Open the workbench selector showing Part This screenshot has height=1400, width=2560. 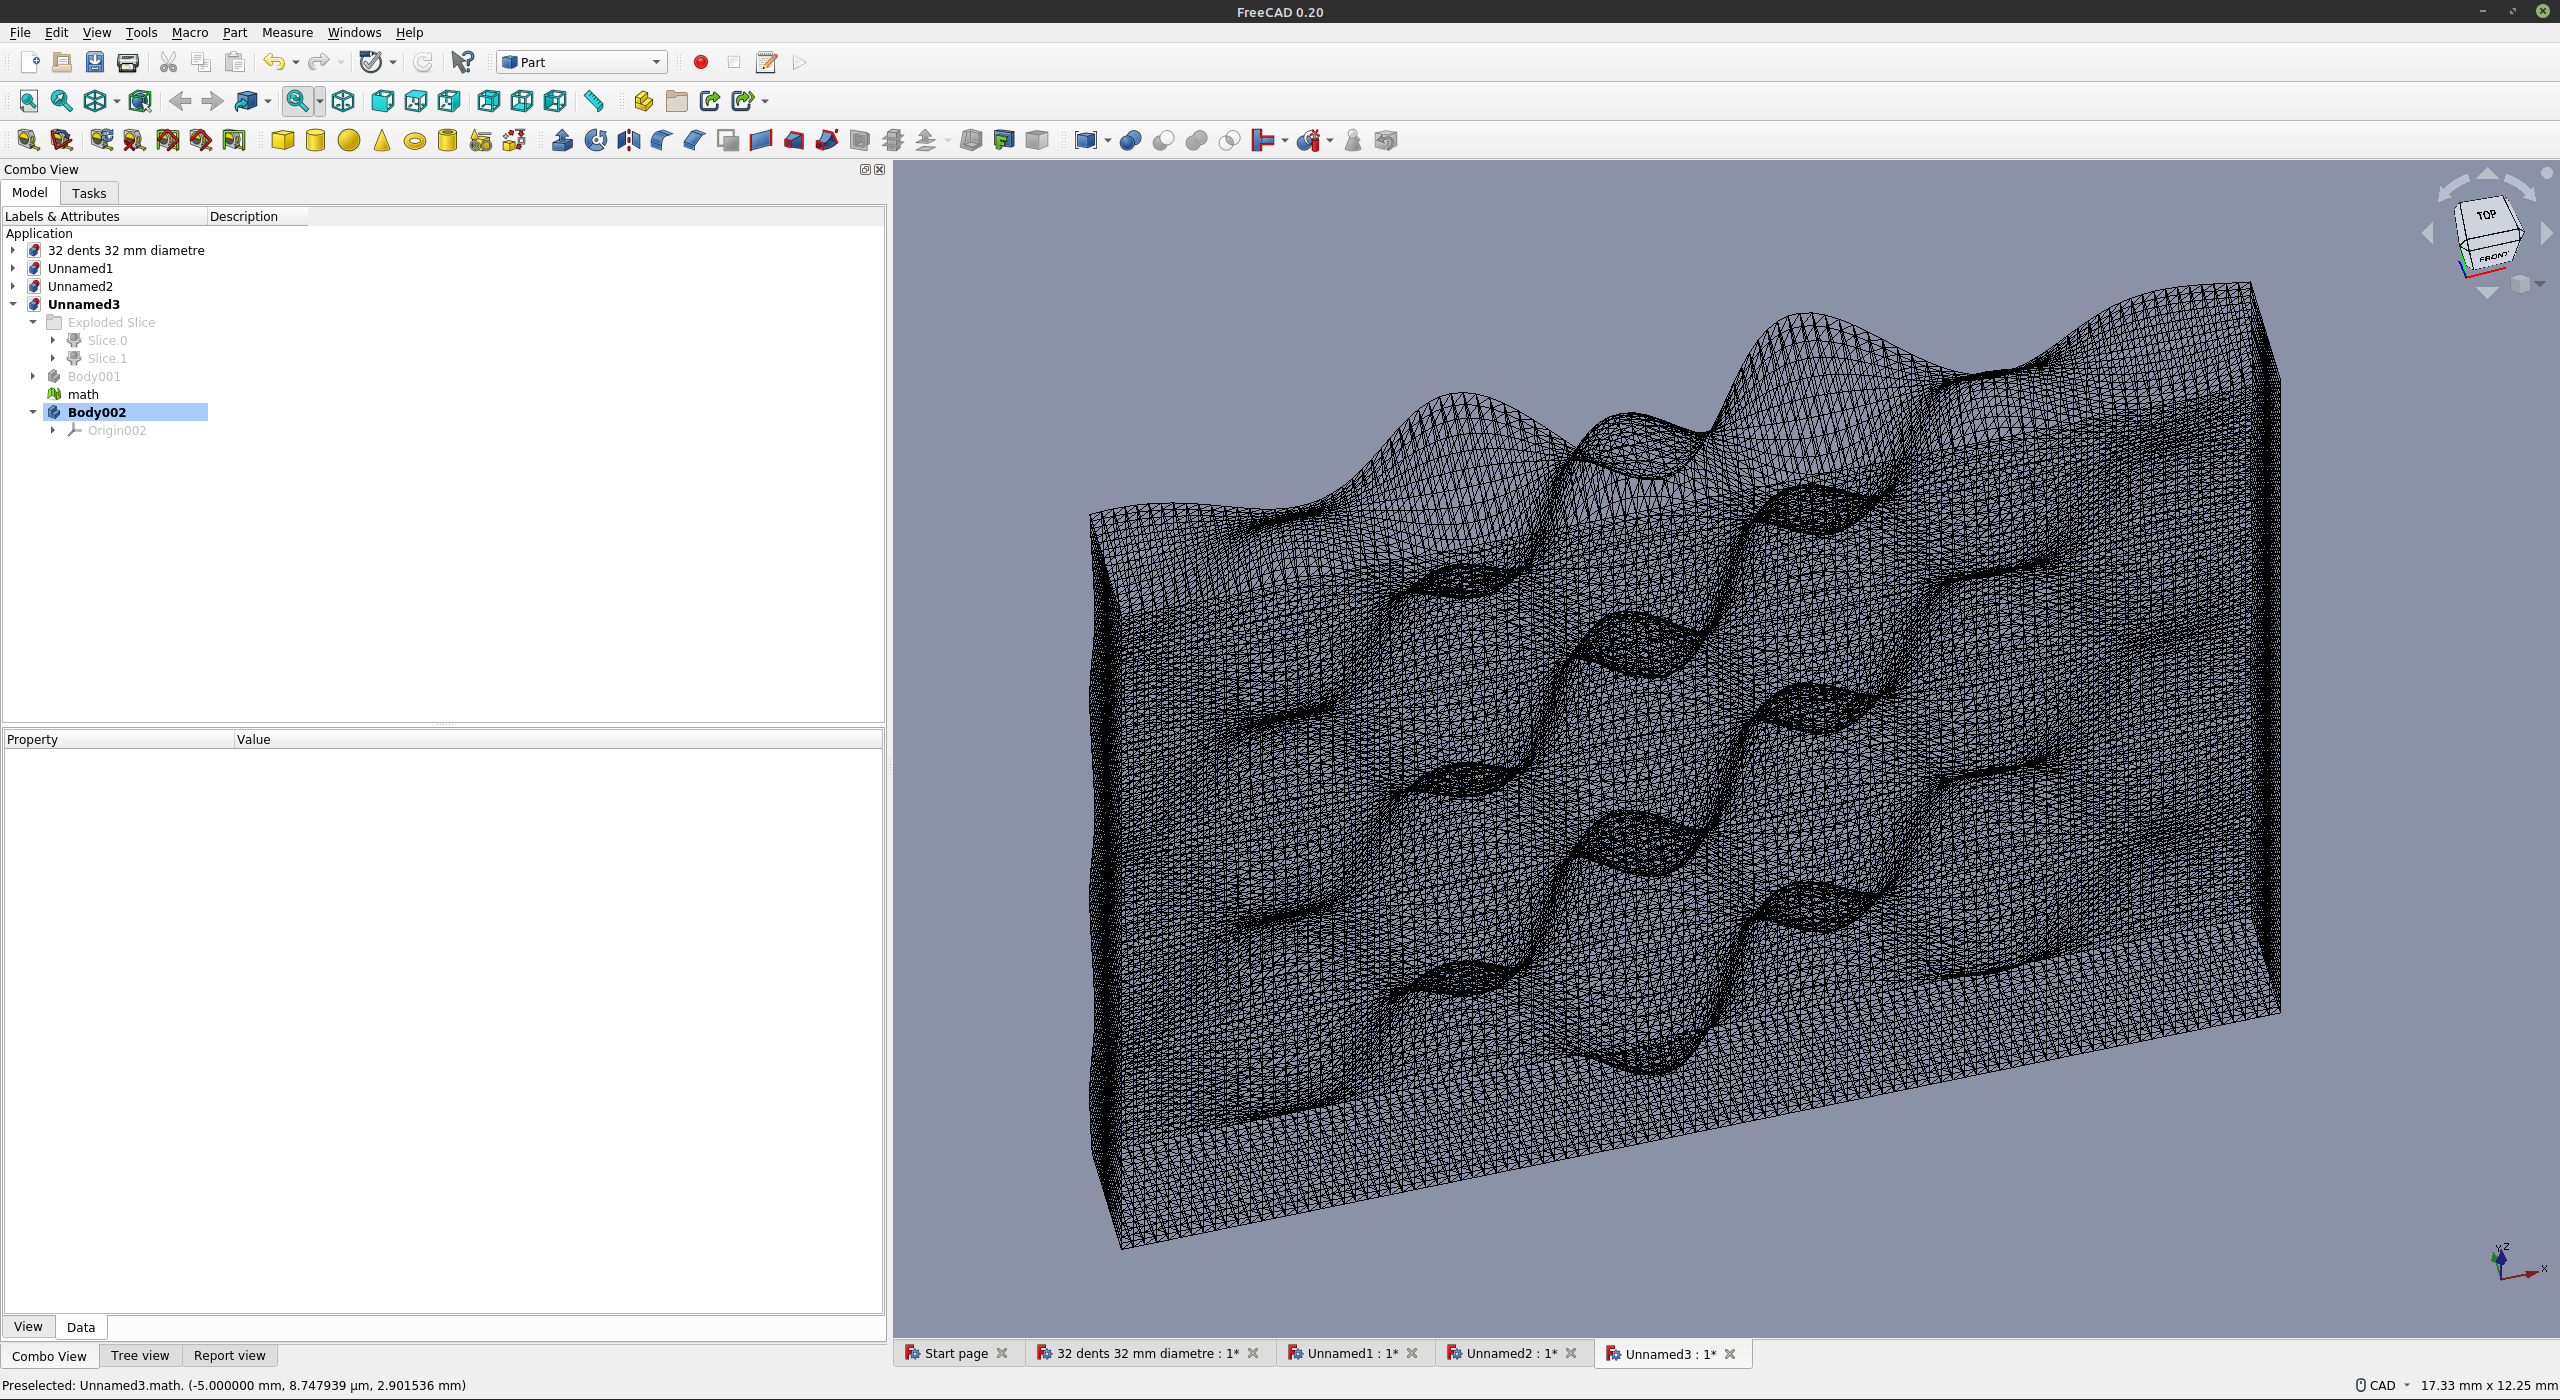[582, 62]
